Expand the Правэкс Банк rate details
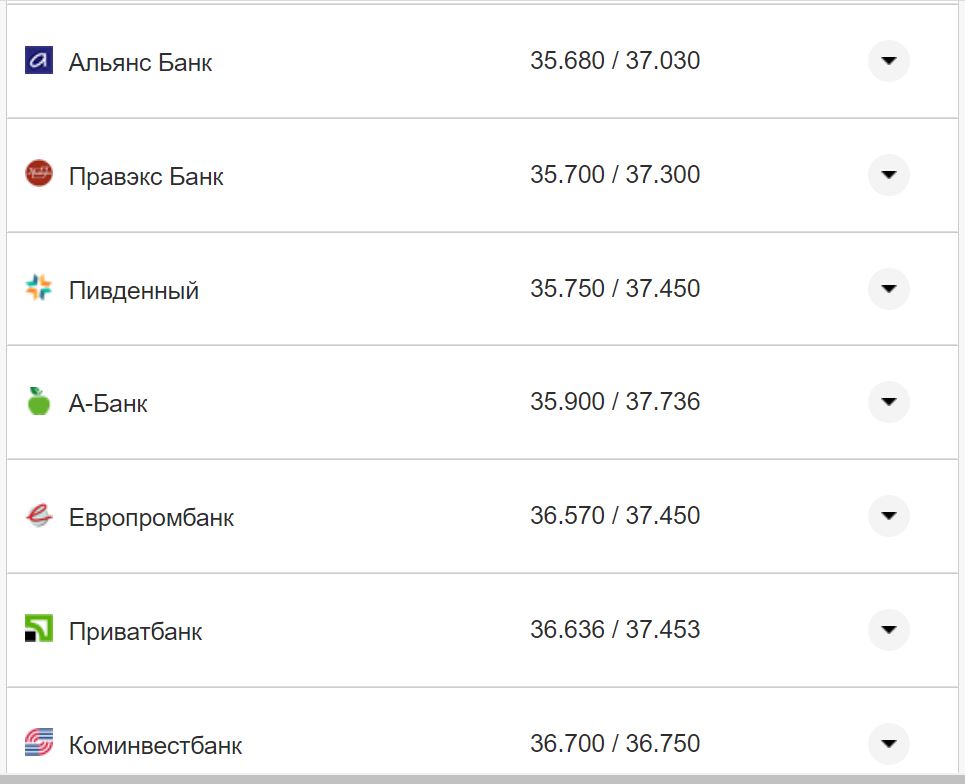 coord(888,175)
